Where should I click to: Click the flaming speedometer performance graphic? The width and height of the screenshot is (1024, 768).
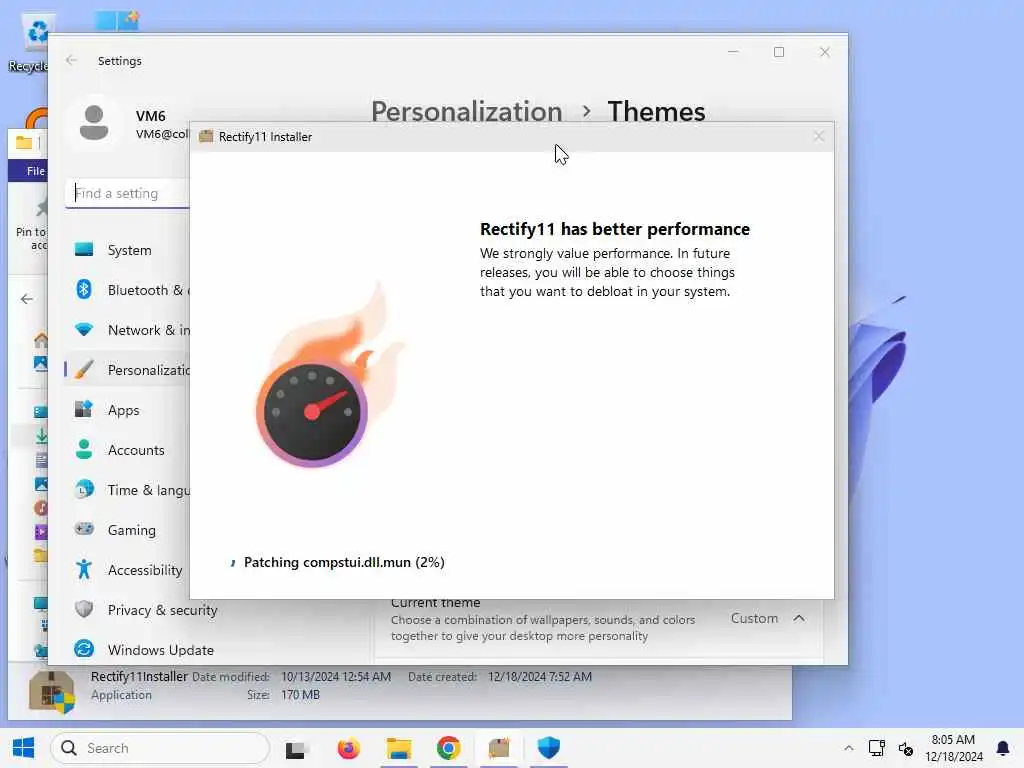click(328, 374)
